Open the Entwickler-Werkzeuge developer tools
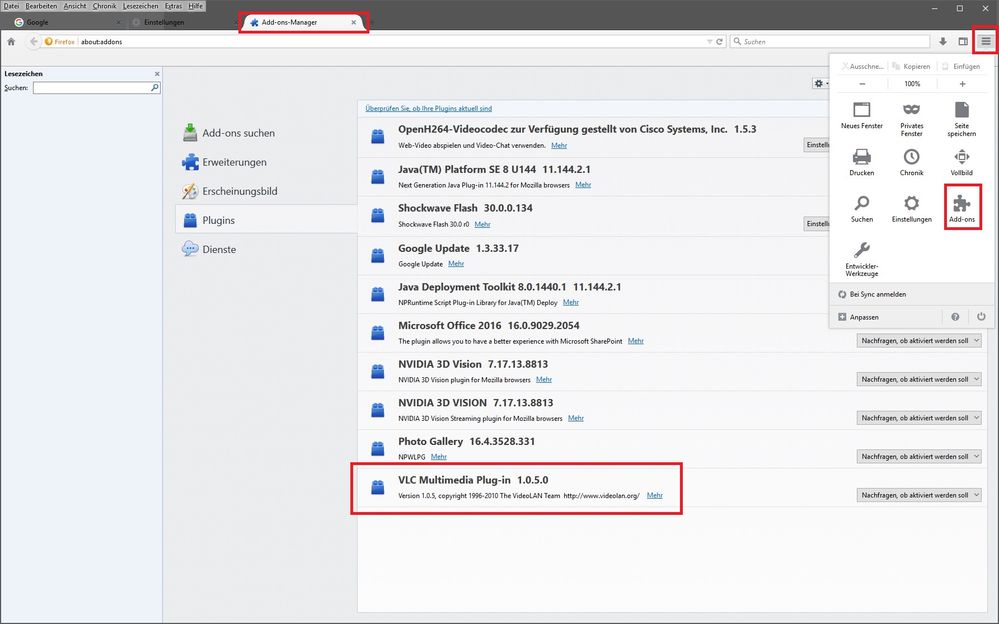999x624 pixels. coord(861,258)
